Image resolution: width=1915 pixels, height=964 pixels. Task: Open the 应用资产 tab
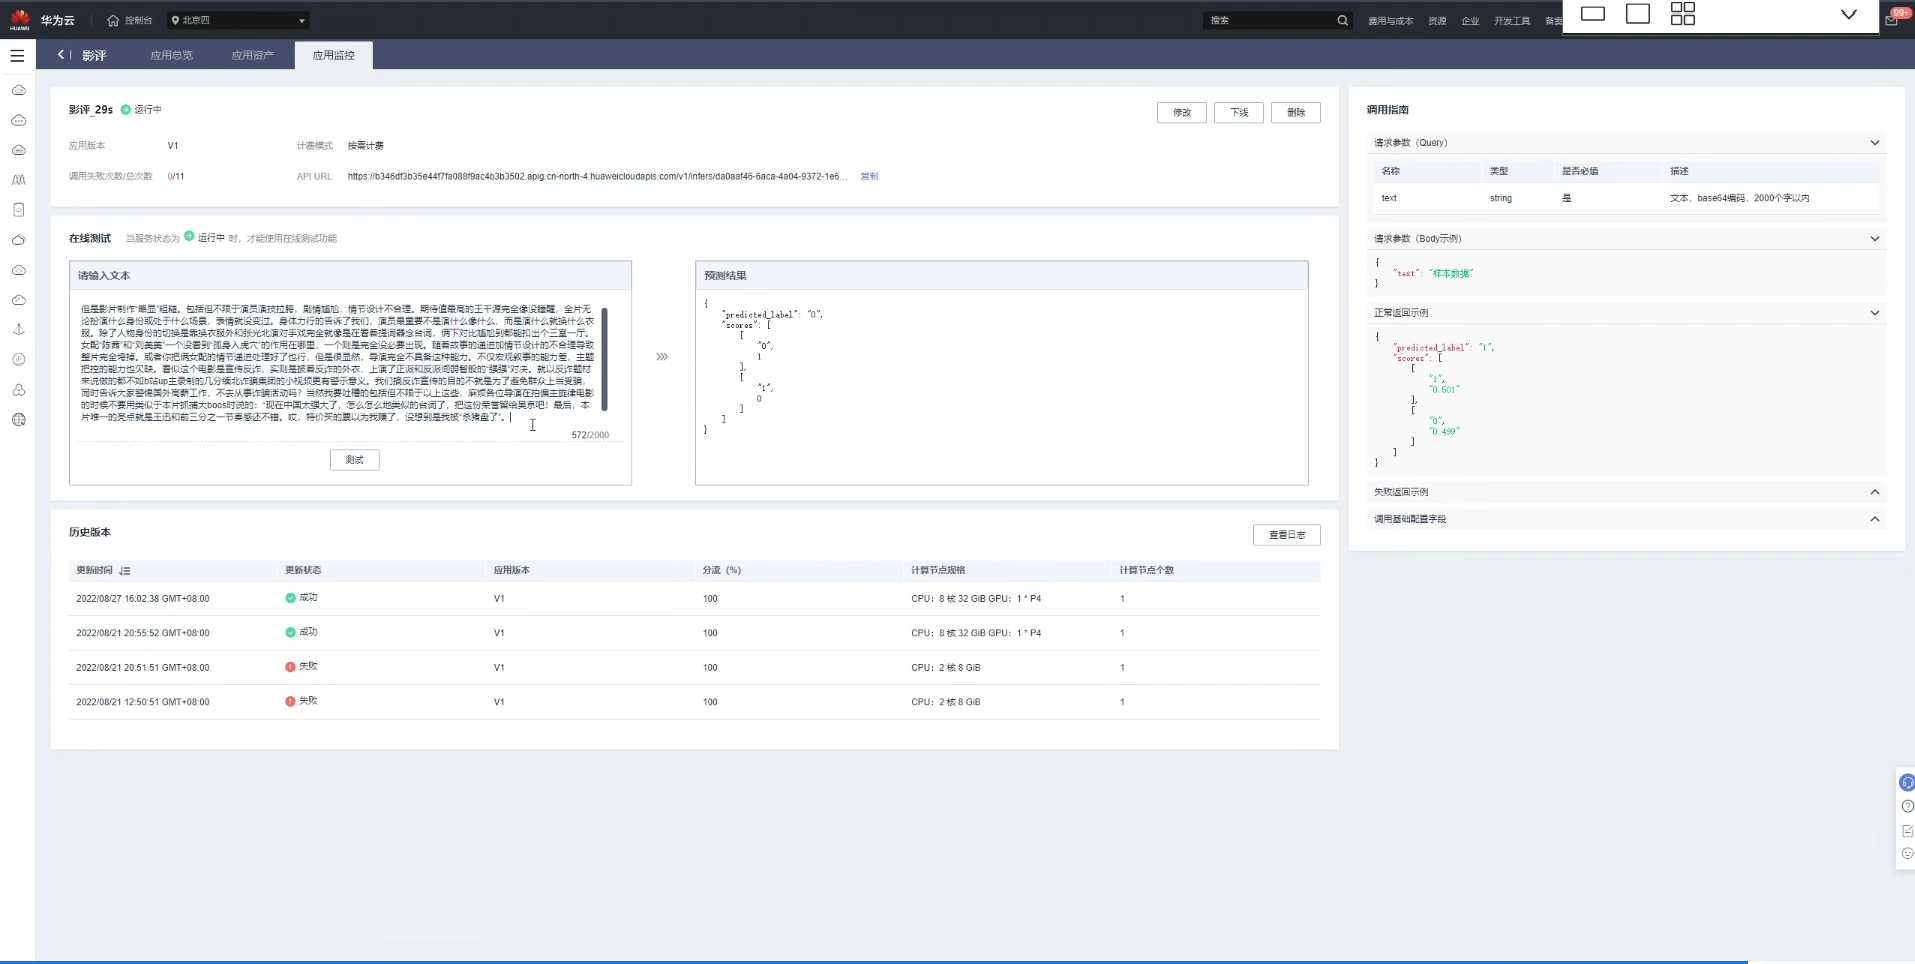(x=253, y=55)
